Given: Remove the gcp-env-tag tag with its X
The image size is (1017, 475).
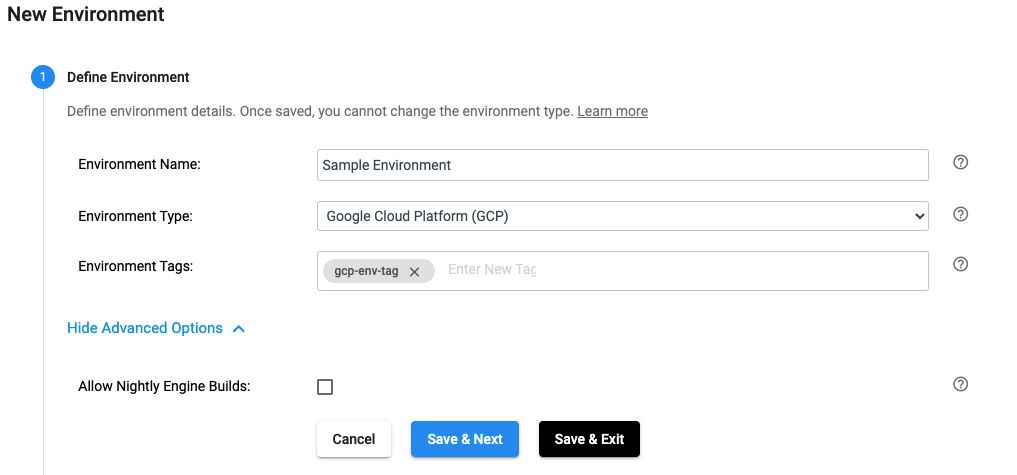Looking at the screenshot, I should tap(414, 272).
